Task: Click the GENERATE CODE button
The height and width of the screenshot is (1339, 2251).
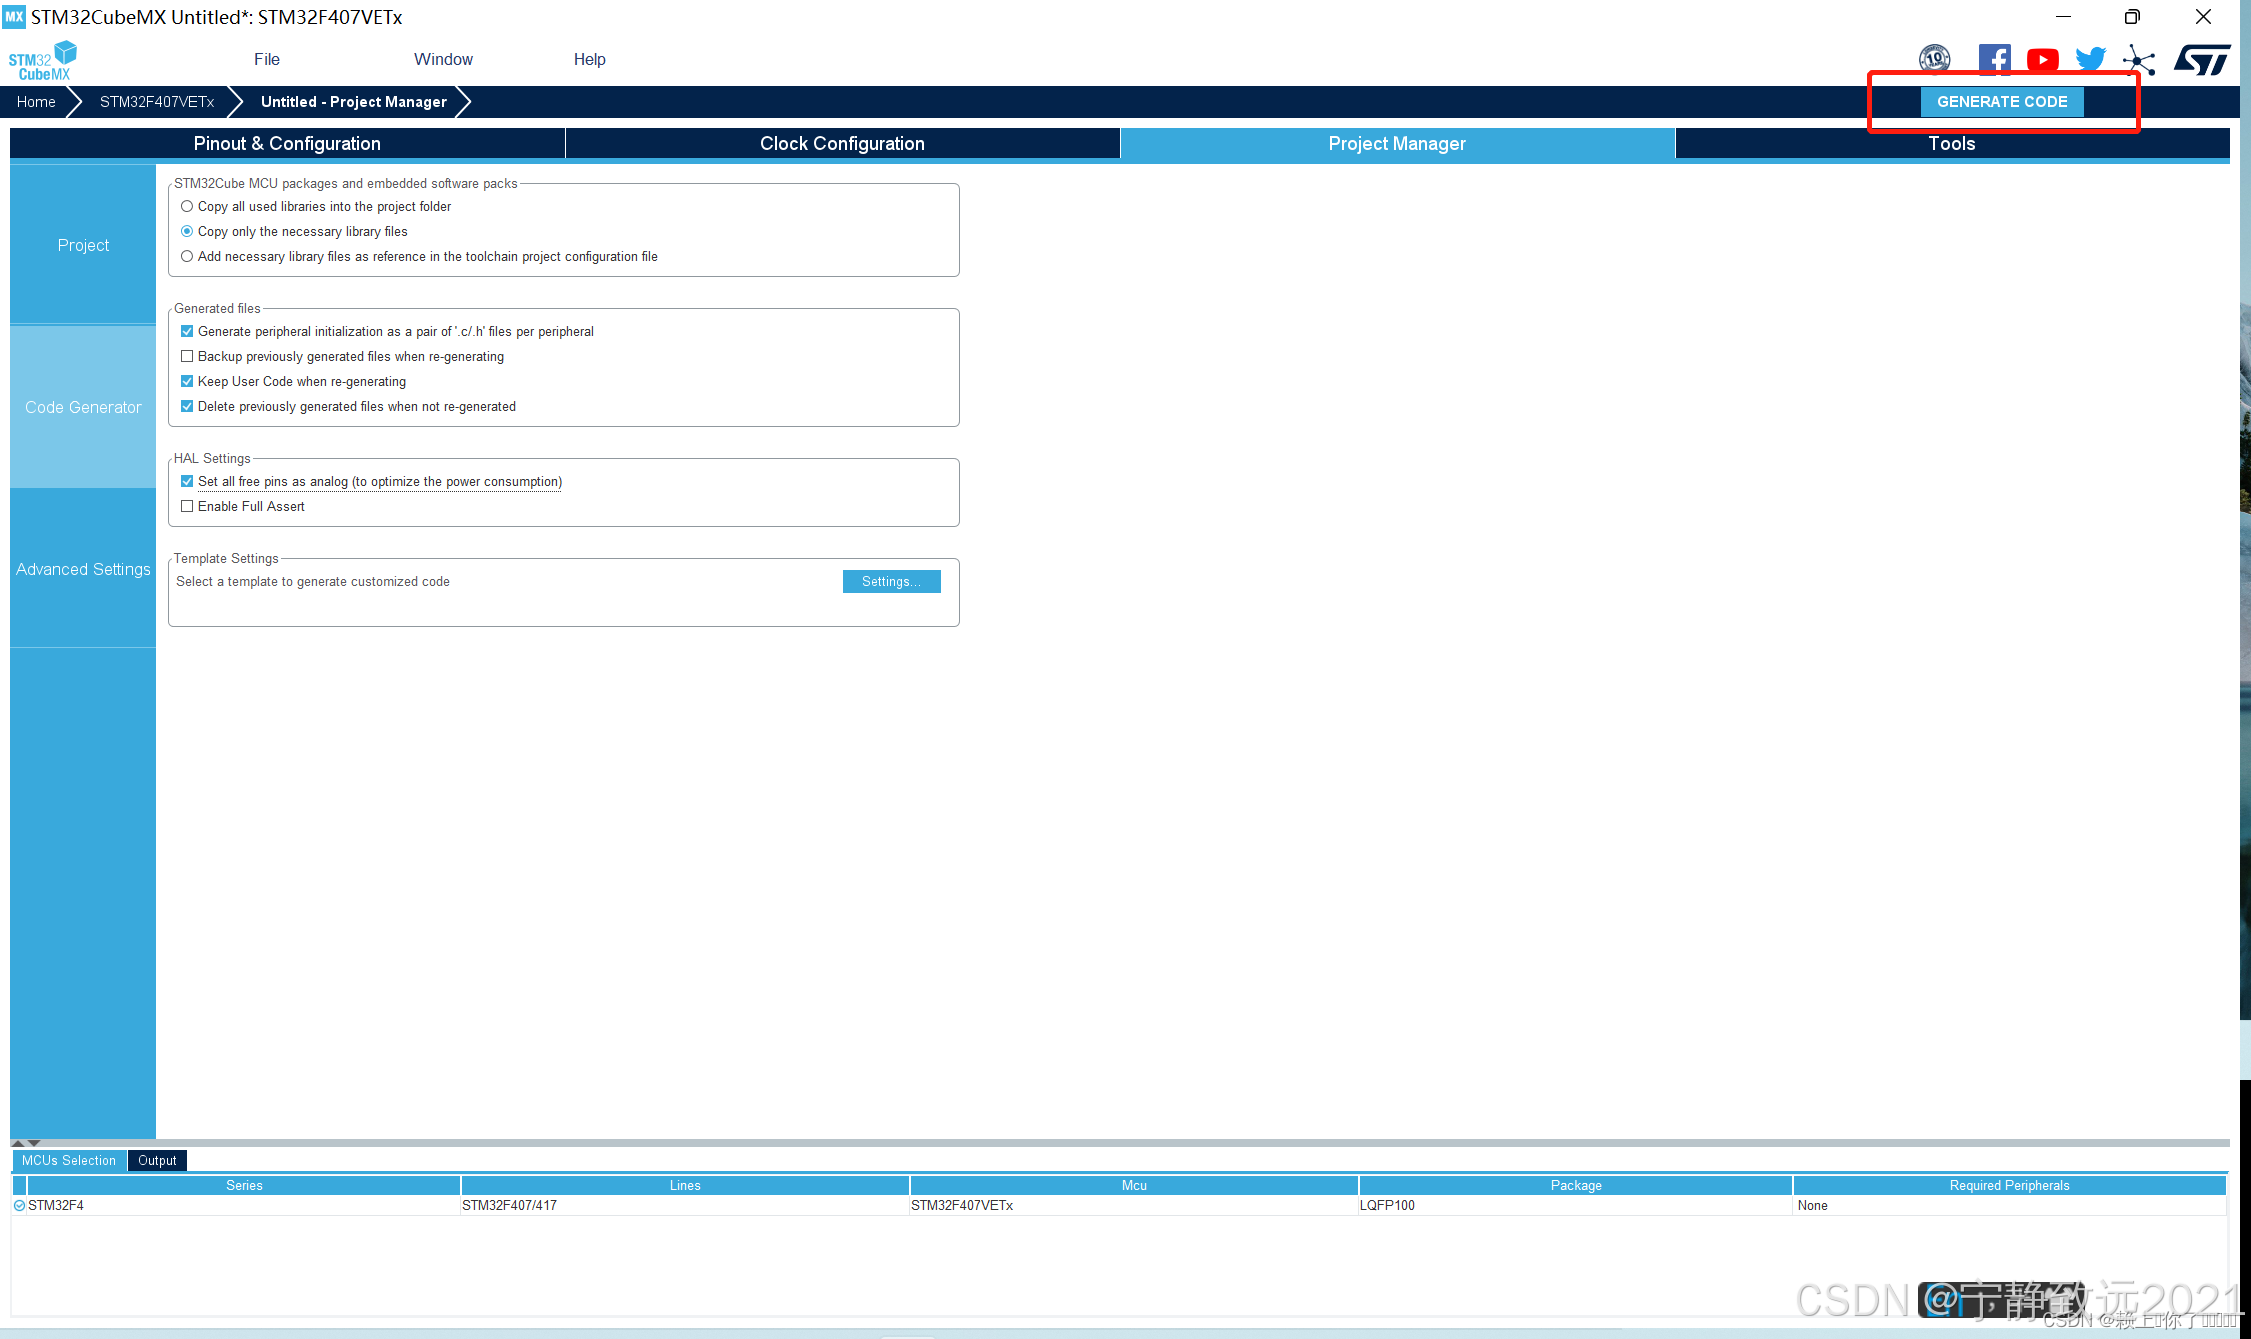Action: click(x=2002, y=102)
